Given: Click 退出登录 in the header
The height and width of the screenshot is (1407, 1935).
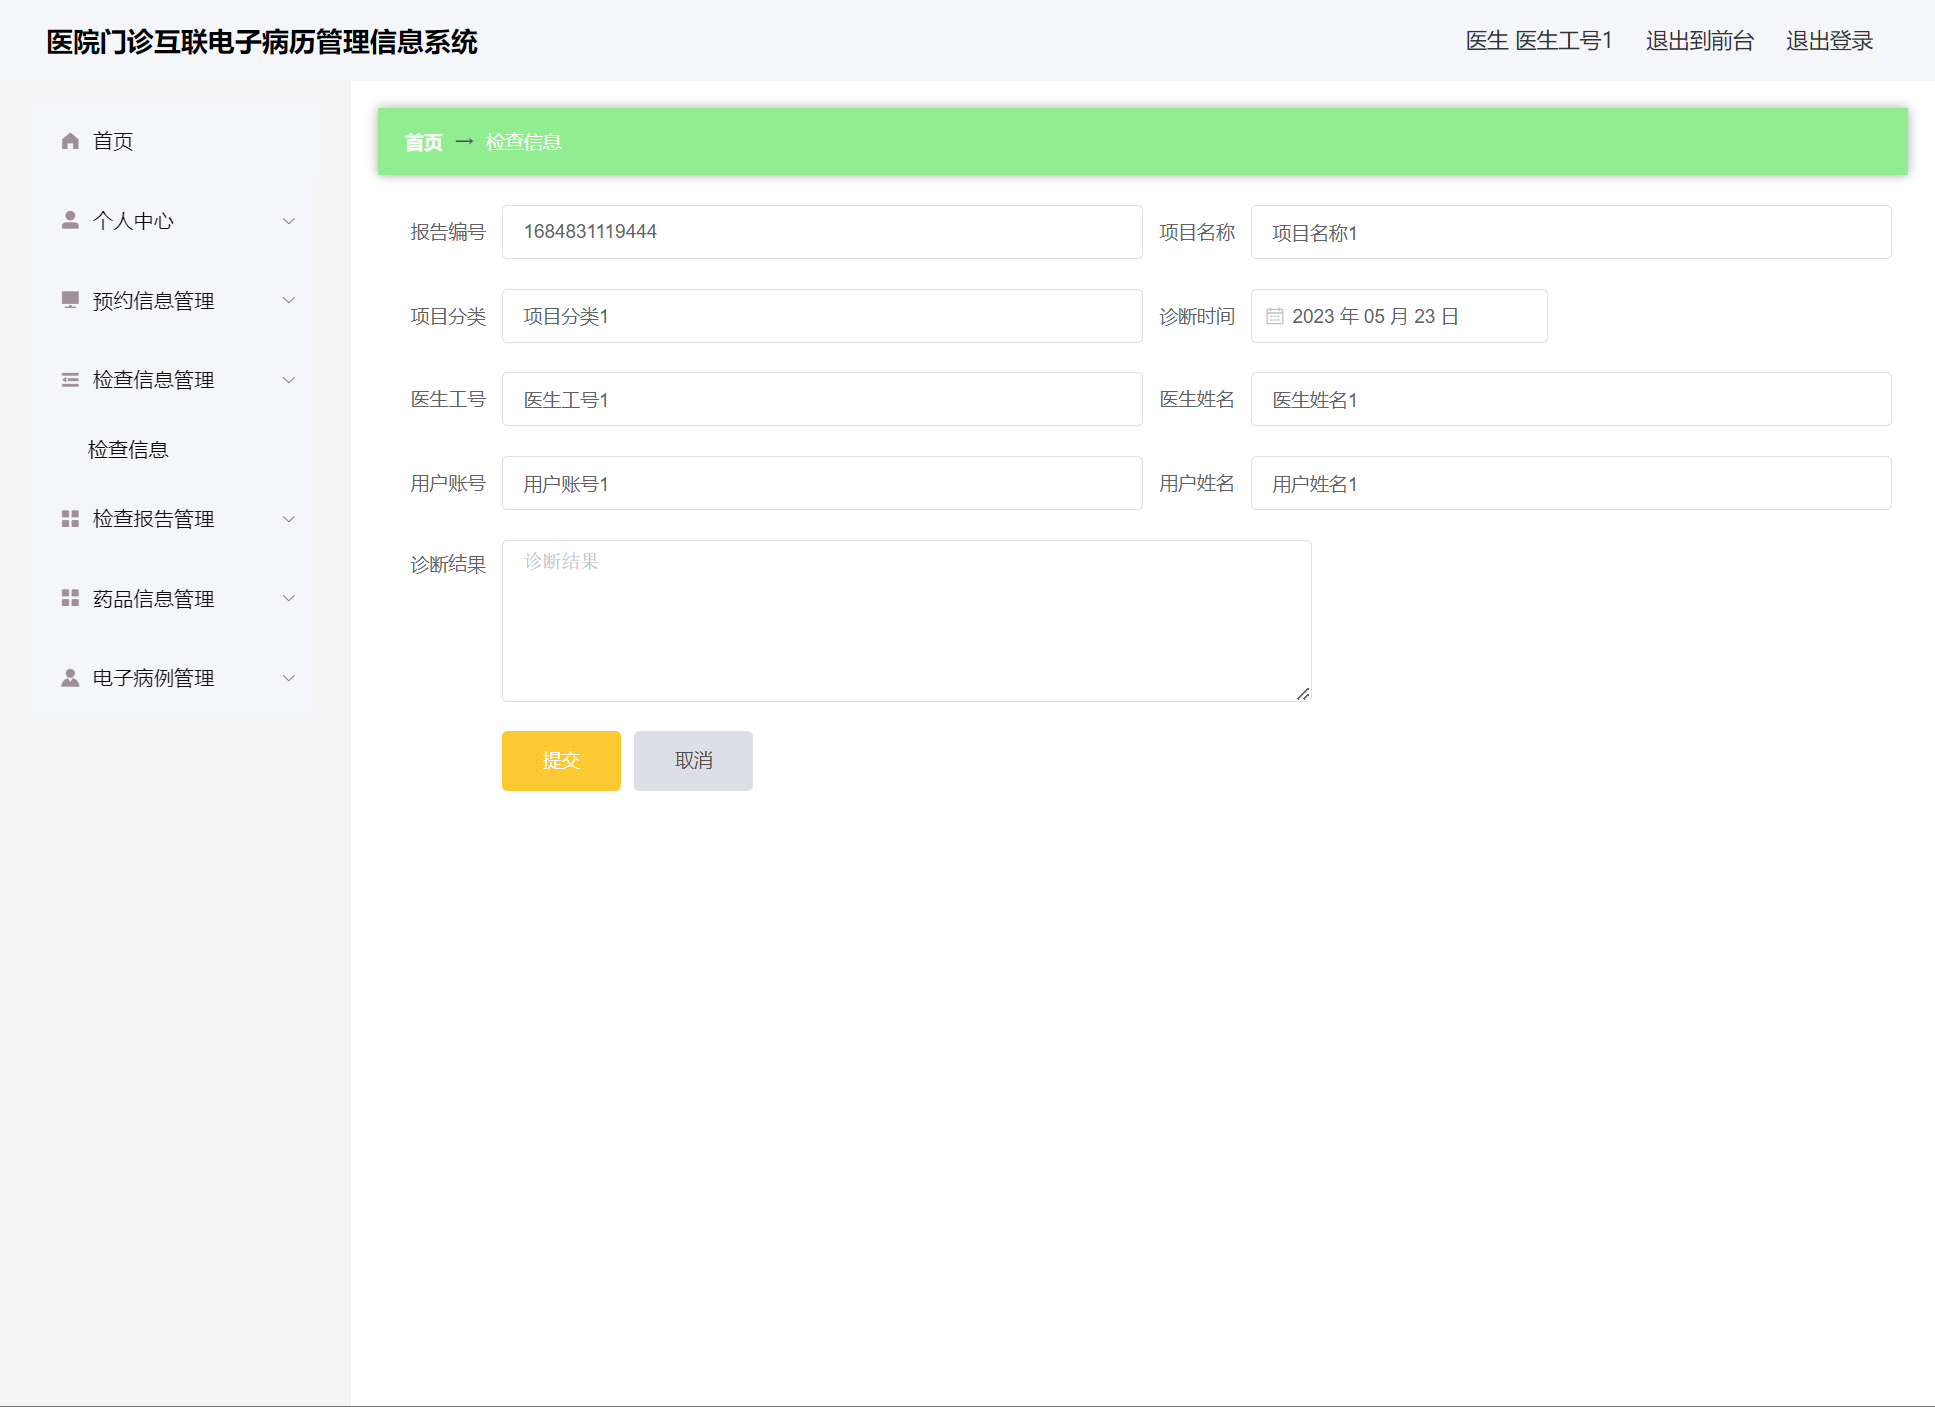Looking at the screenshot, I should [1829, 41].
